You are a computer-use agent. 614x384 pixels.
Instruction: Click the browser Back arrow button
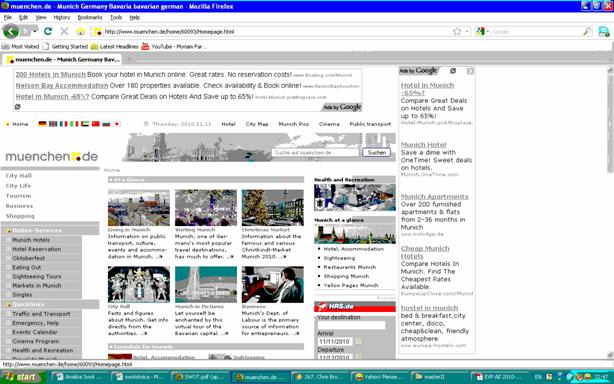coord(11,31)
